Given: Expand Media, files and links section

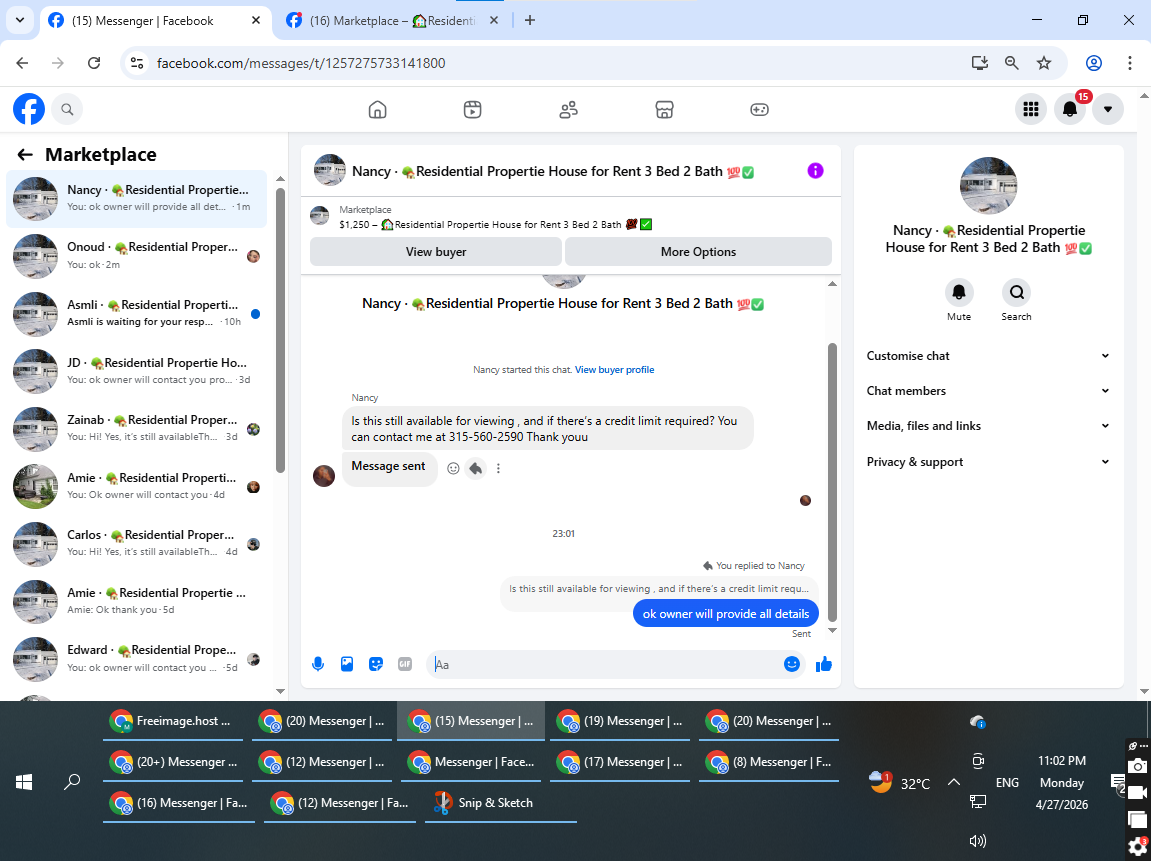Looking at the screenshot, I should (987, 426).
